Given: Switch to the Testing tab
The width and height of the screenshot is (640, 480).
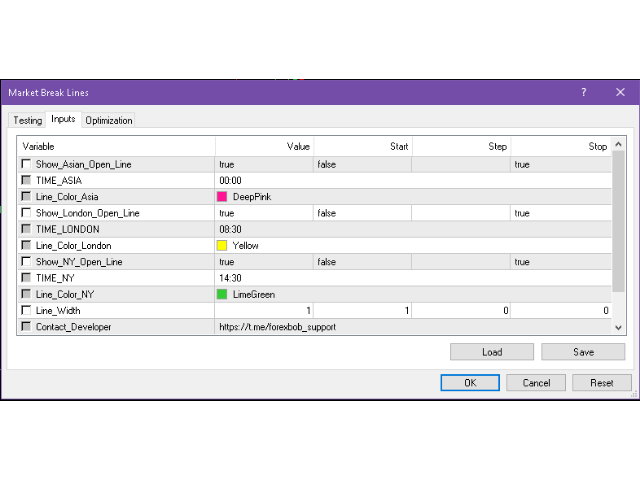Looking at the screenshot, I should click(27, 120).
